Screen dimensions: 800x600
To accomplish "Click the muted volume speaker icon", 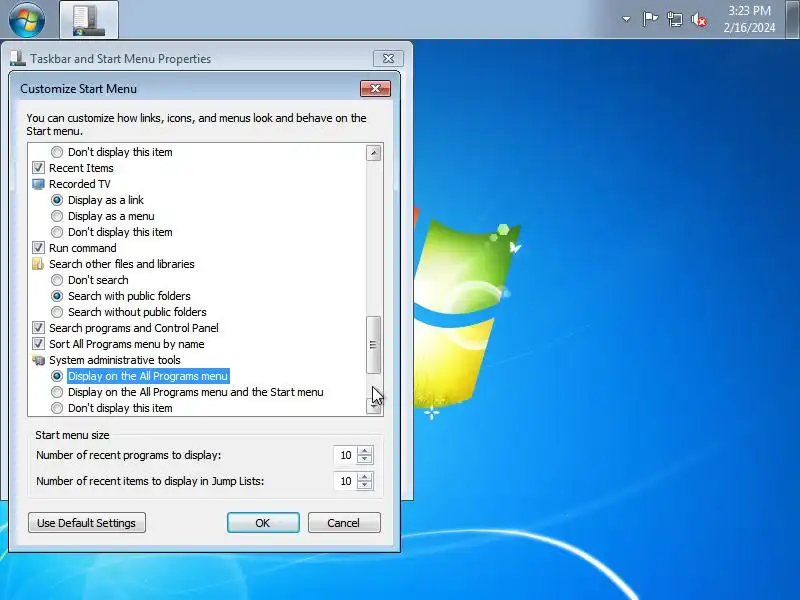I will pyautogui.click(x=699, y=20).
